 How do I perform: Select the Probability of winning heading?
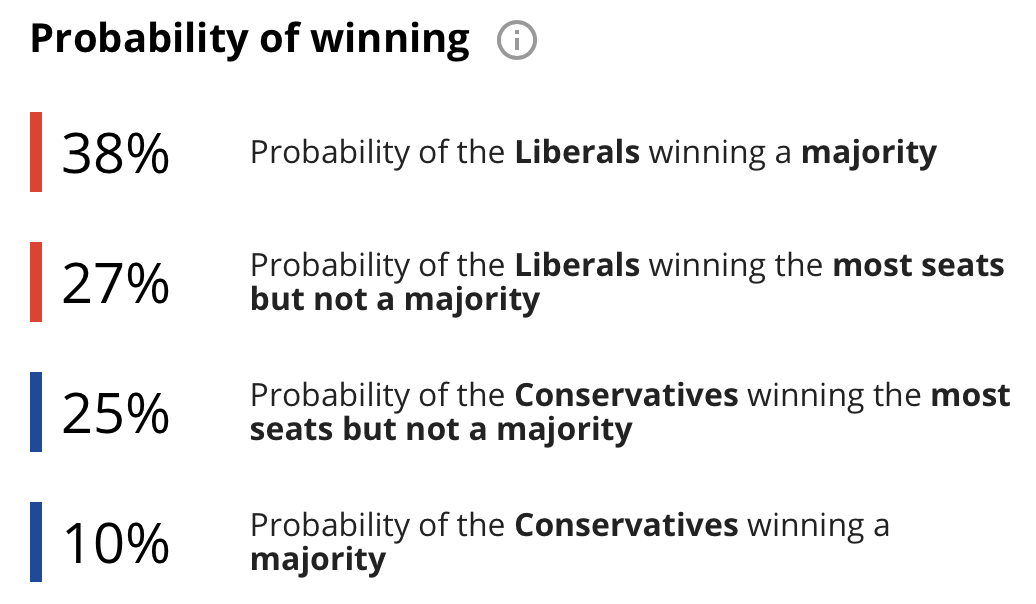click(250, 39)
